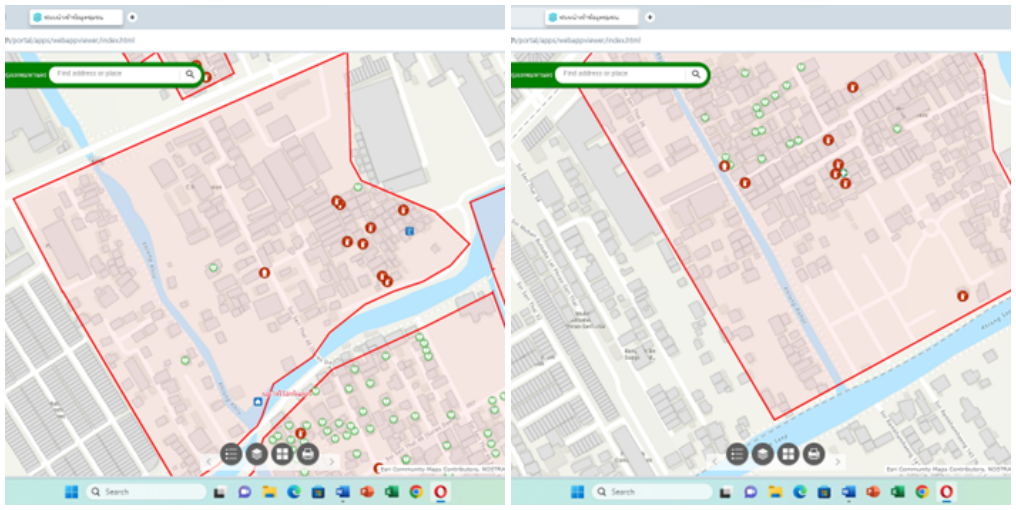Click the search magnifier in the left map
The width and height of the screenshot is (1016, 510).
pyautogui.click(x=189, y=74)
